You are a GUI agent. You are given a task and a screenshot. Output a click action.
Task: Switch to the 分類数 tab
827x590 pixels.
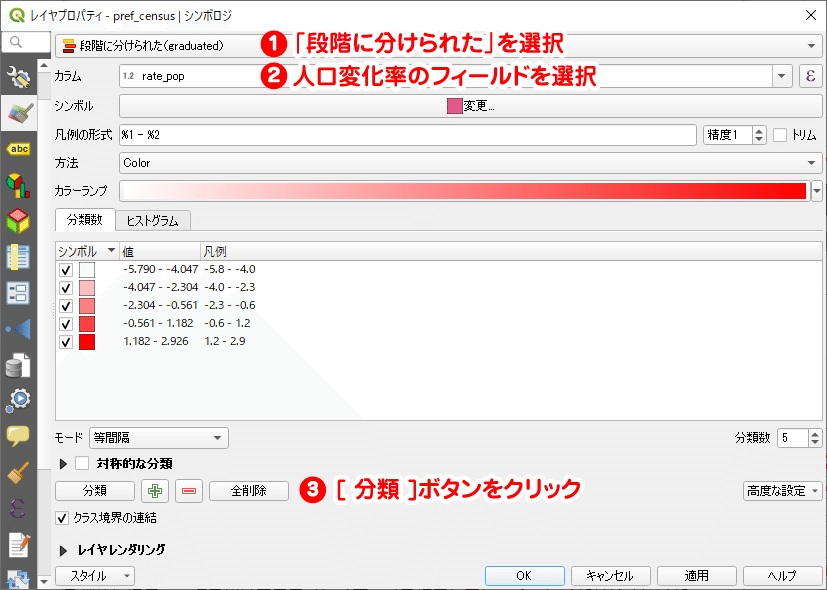pyautogui.click(x=85, y=220)
